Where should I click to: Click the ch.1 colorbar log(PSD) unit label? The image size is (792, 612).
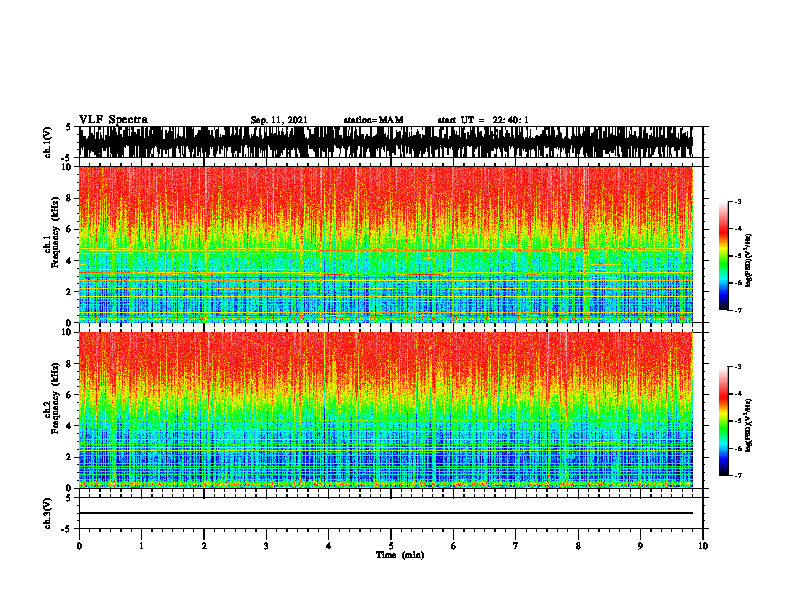point(749,260)
